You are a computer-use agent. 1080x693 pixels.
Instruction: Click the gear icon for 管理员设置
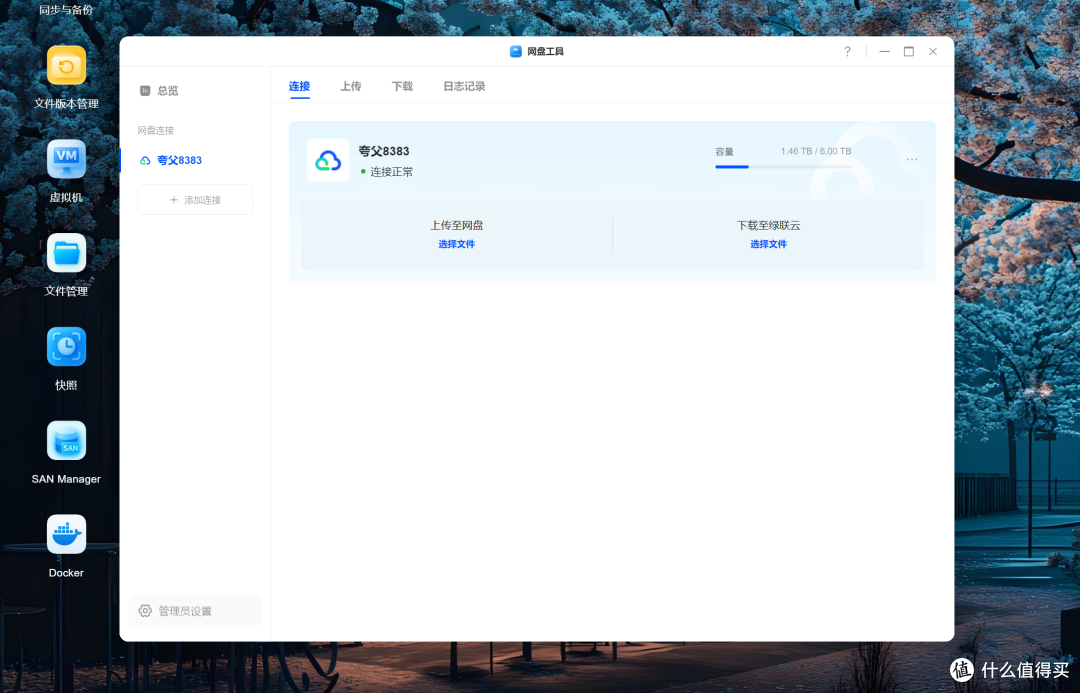[x=145, y=611]
